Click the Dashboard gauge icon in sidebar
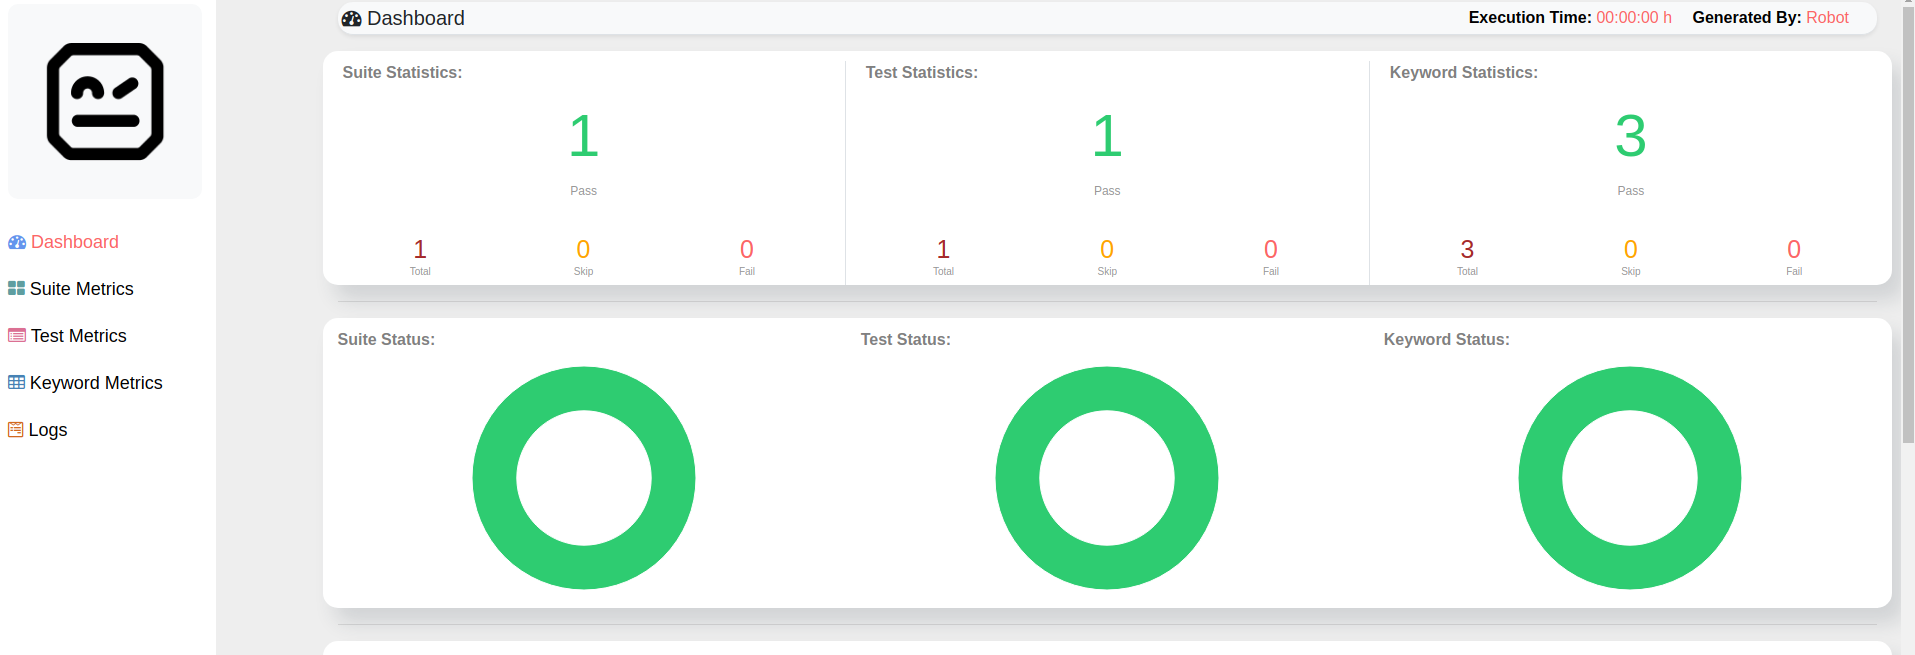 pos(17,242)
